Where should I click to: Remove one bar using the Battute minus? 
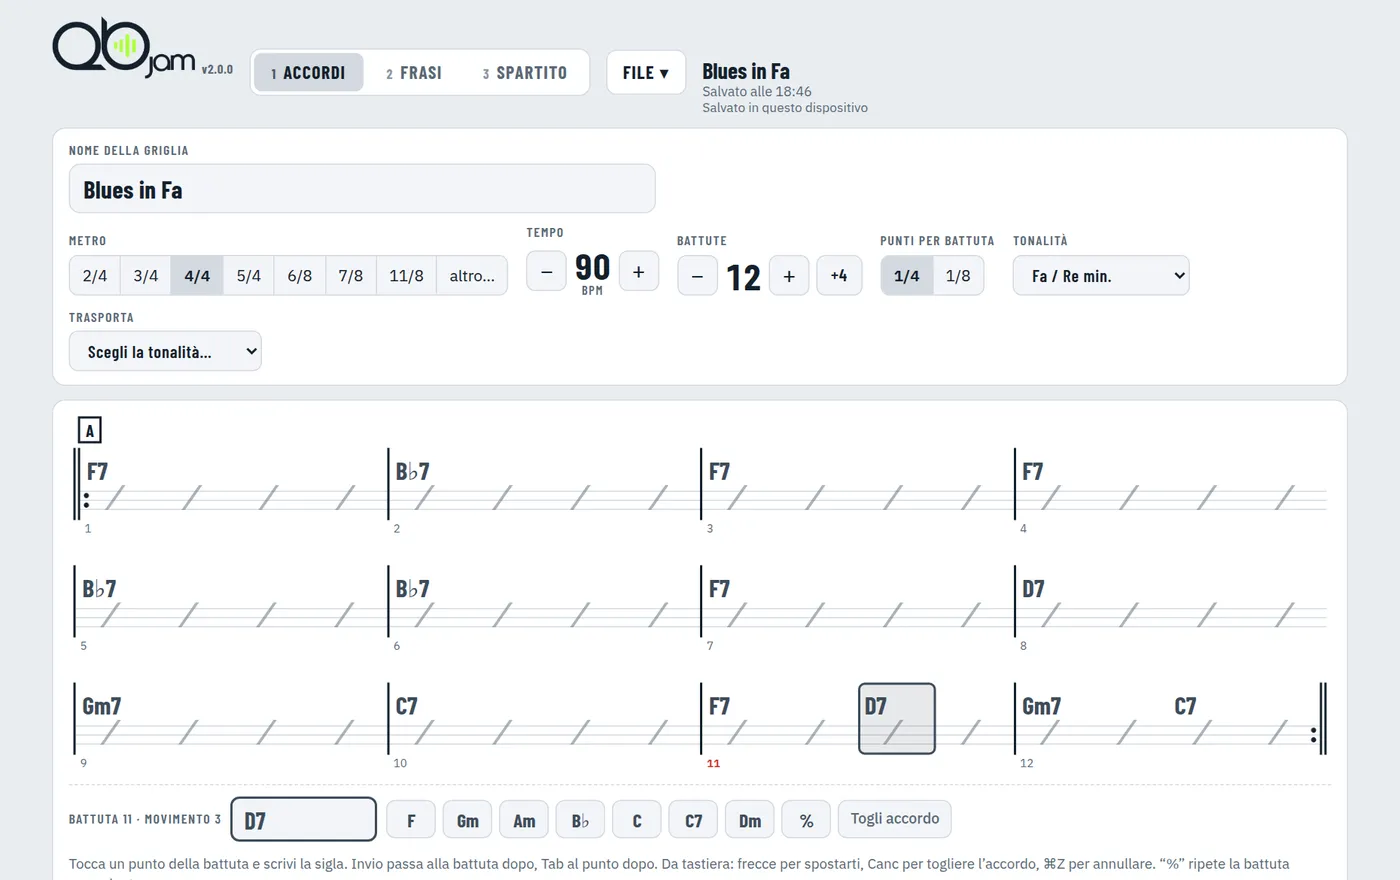[x=697, y=276]
